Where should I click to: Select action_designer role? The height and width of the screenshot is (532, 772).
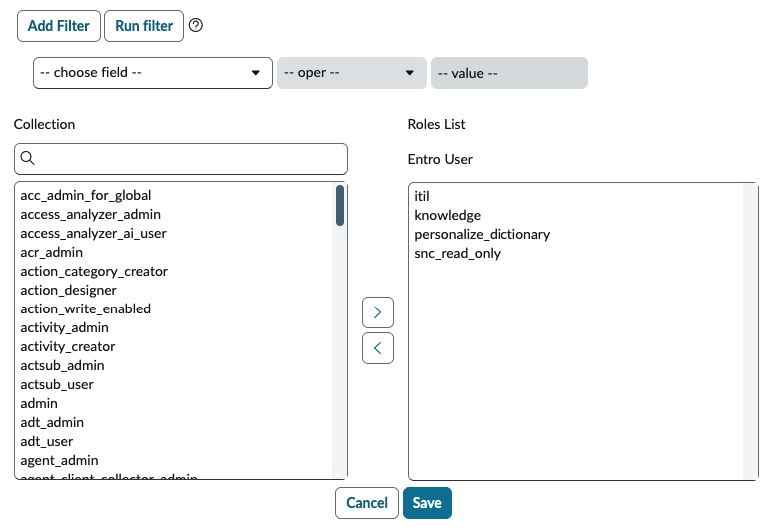point(68,290)
